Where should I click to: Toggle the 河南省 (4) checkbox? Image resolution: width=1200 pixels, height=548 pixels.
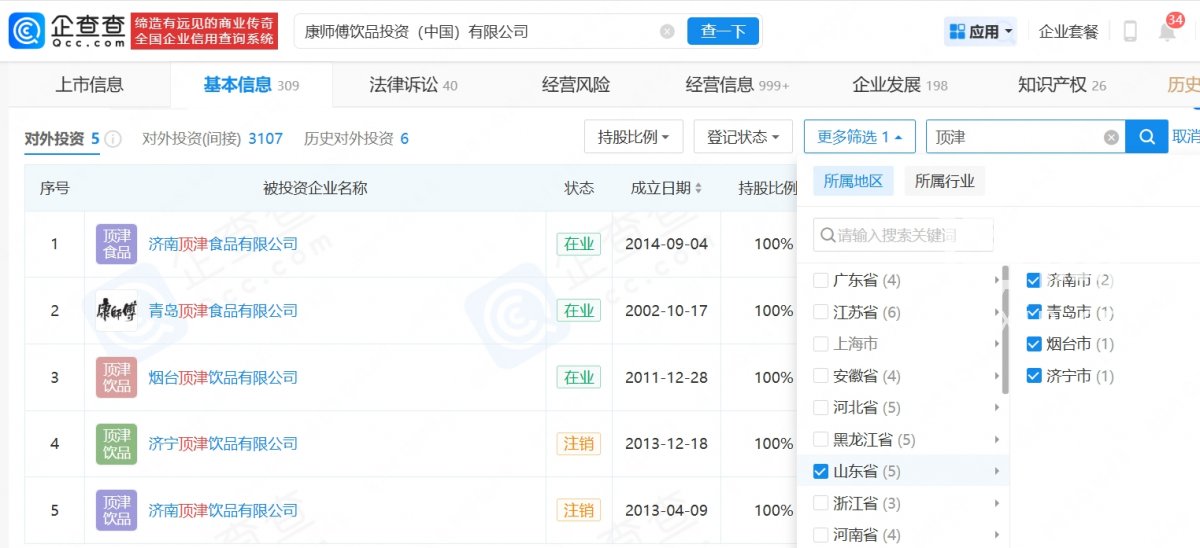[x=821, y=535]
